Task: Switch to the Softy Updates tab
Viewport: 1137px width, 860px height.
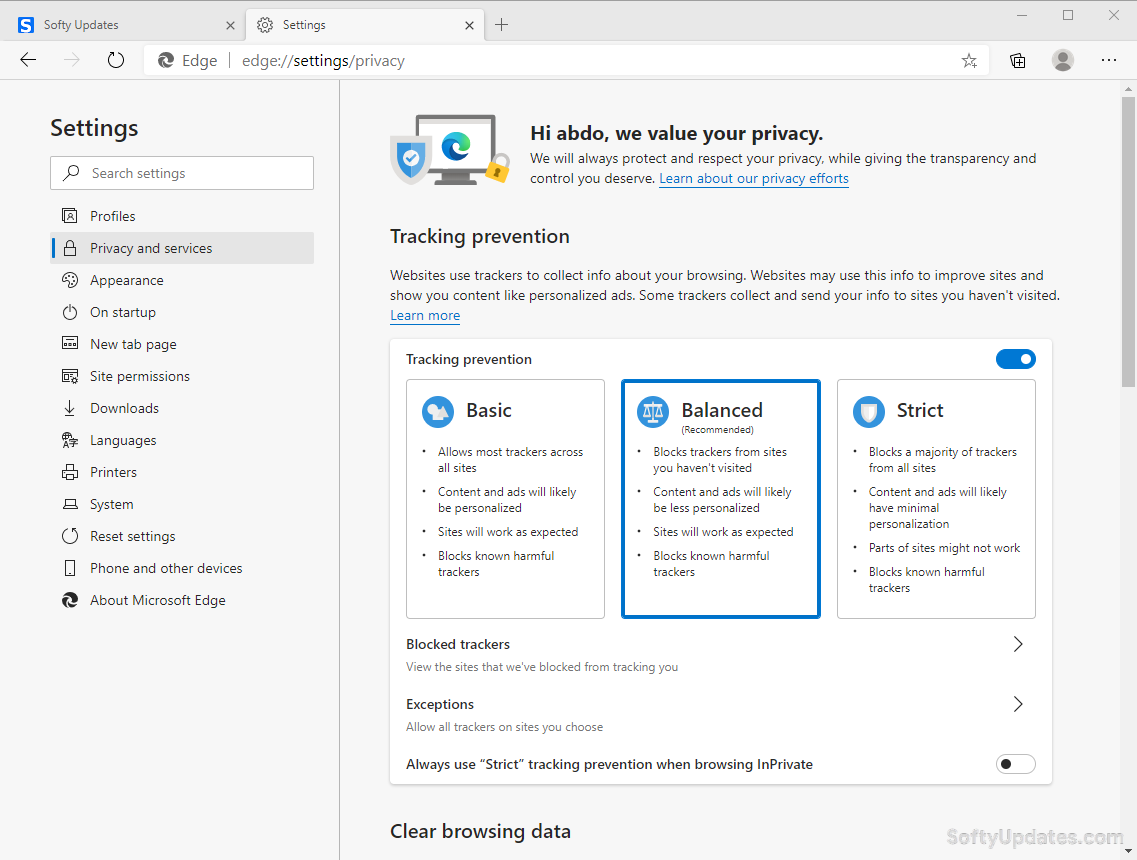Action: 122,25
